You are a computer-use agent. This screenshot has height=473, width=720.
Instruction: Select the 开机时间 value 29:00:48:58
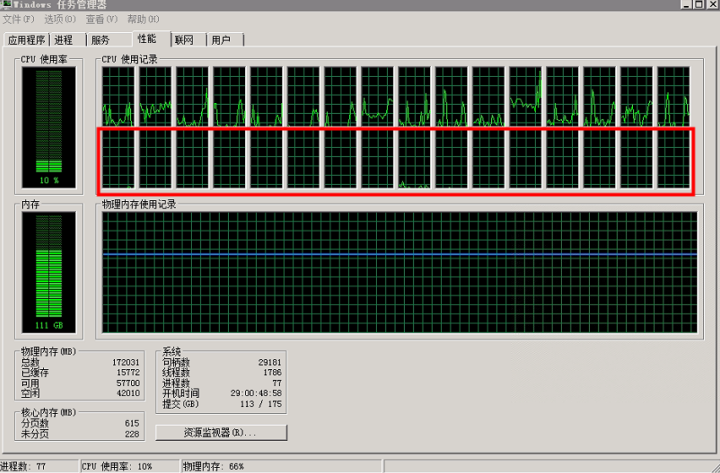pos(256,393)
